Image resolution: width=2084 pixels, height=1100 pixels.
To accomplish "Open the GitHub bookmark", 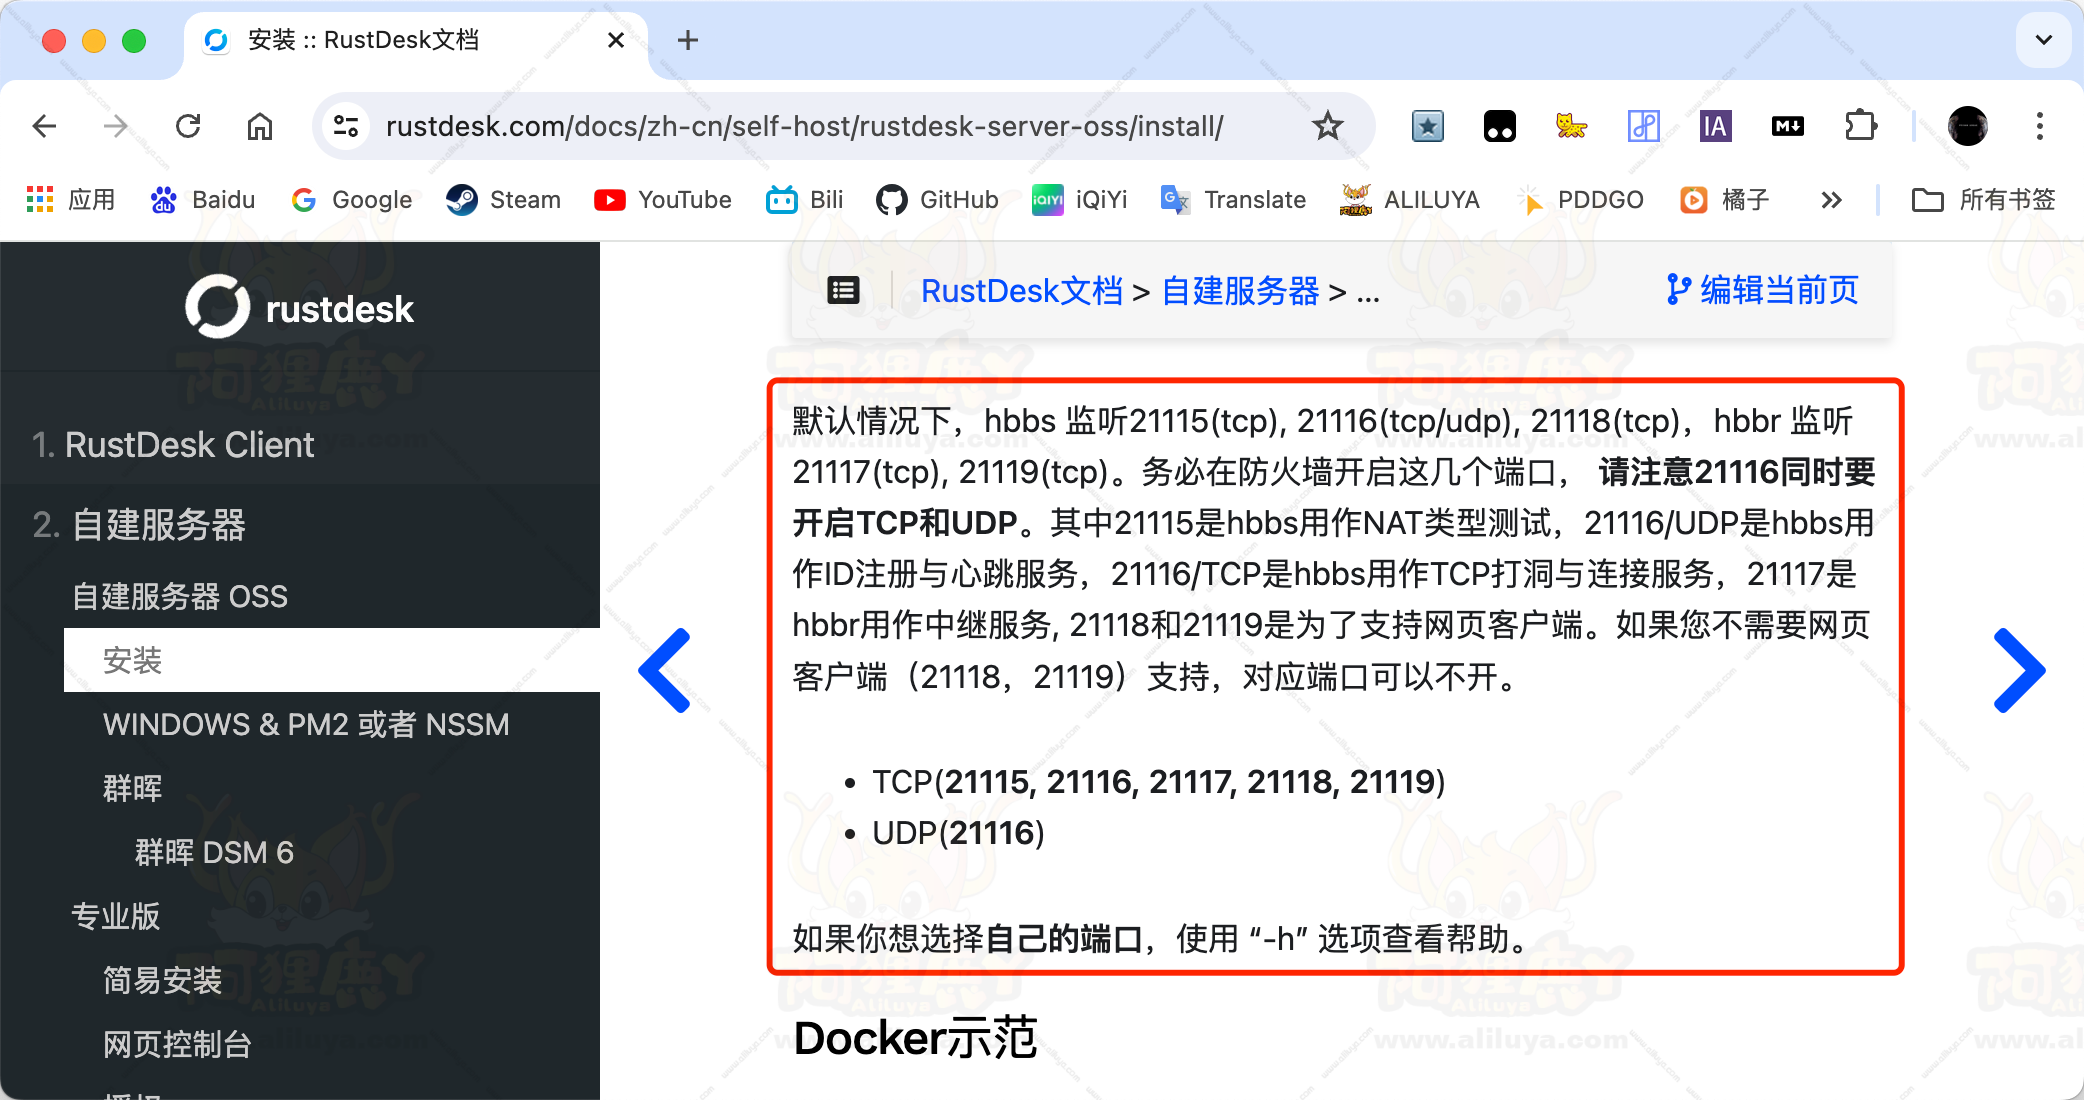I will pos(937,200).
